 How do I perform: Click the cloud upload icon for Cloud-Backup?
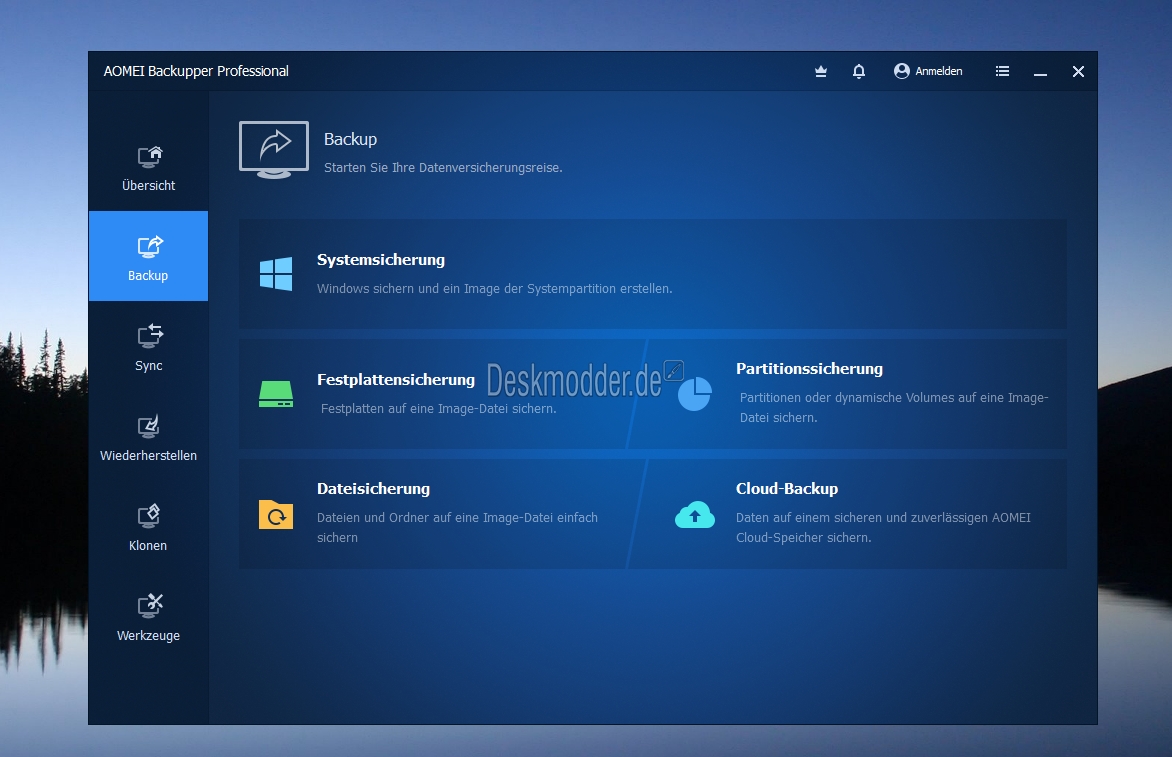click(x=694, y=514)
